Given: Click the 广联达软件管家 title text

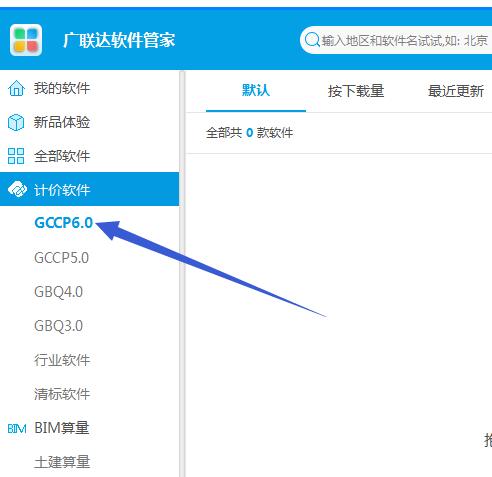Looking at the screenshot, I should click(x=119, y=40).
